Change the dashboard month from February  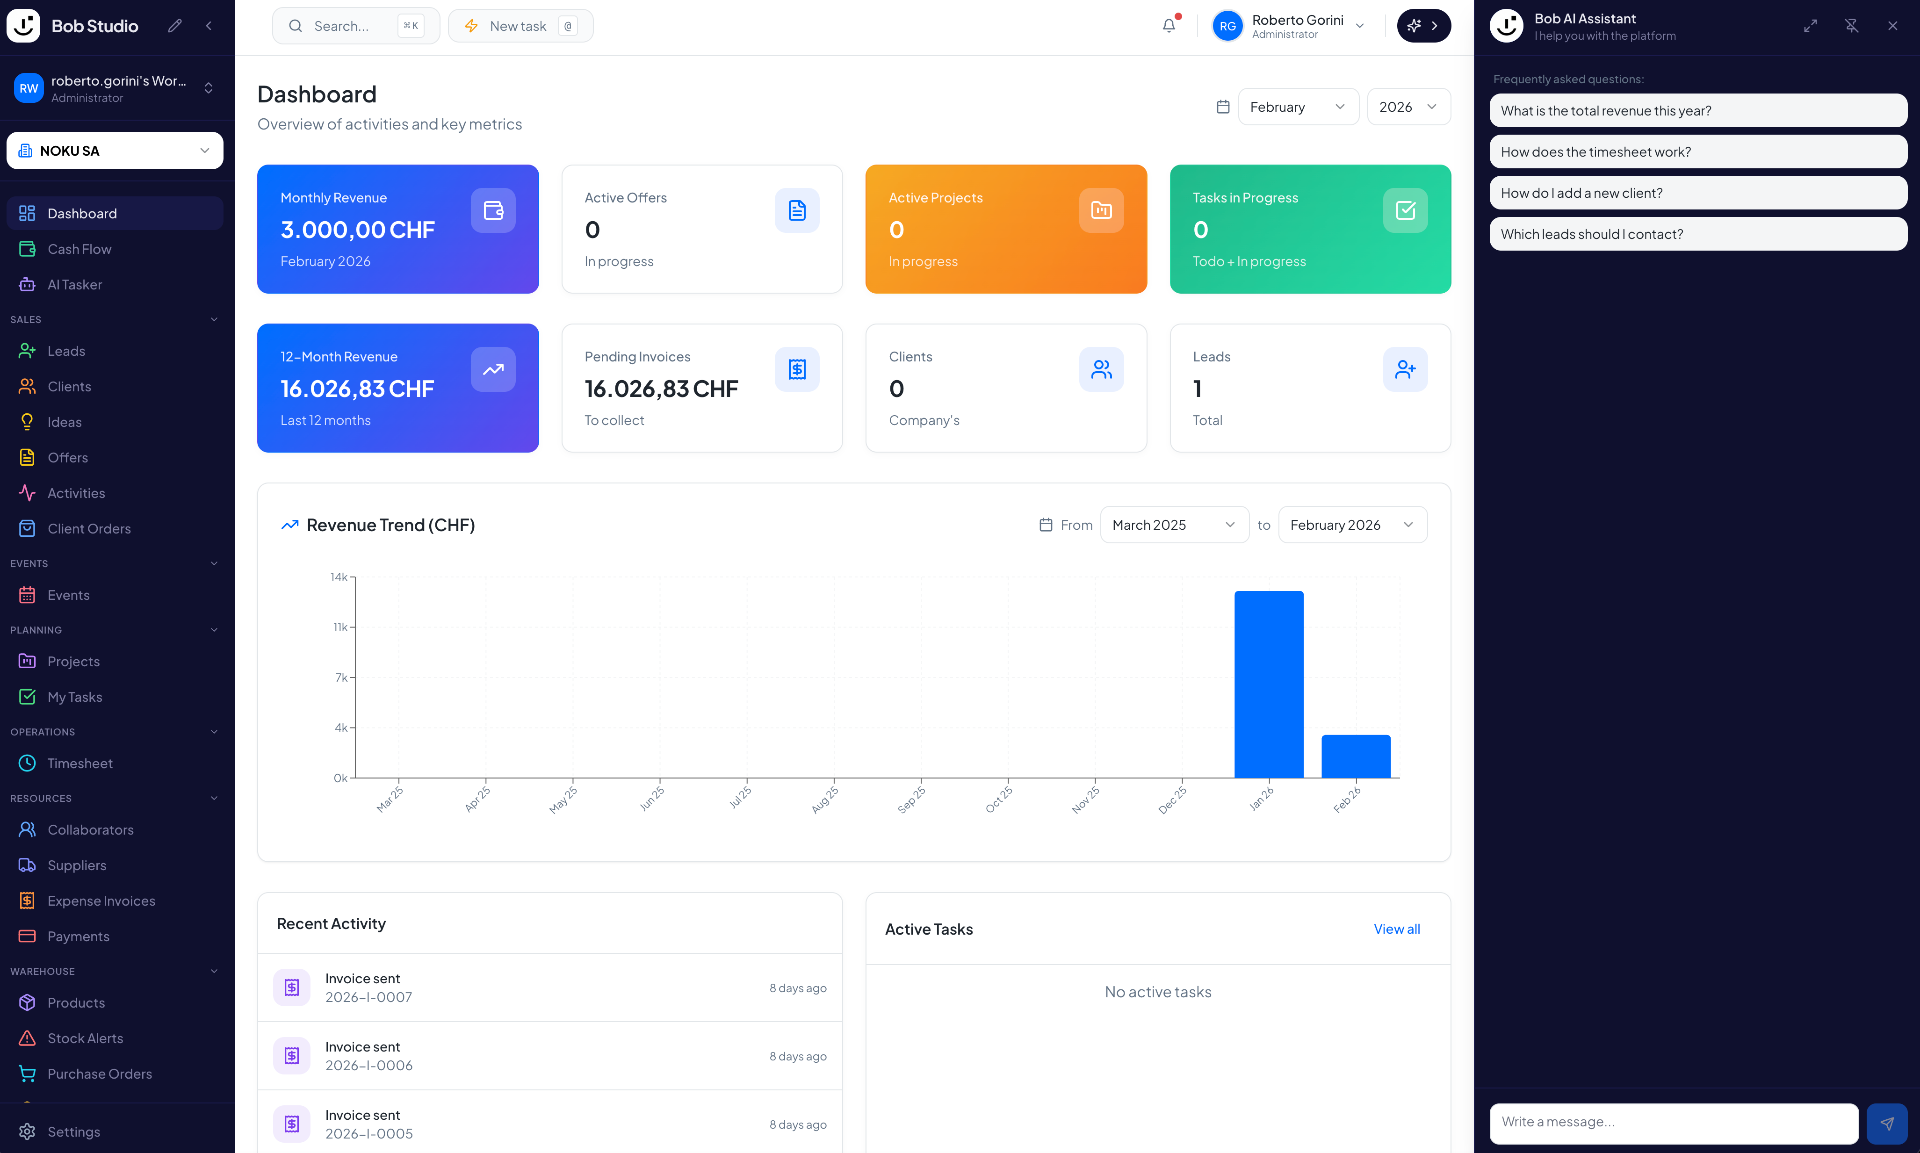coord(1297,107)
